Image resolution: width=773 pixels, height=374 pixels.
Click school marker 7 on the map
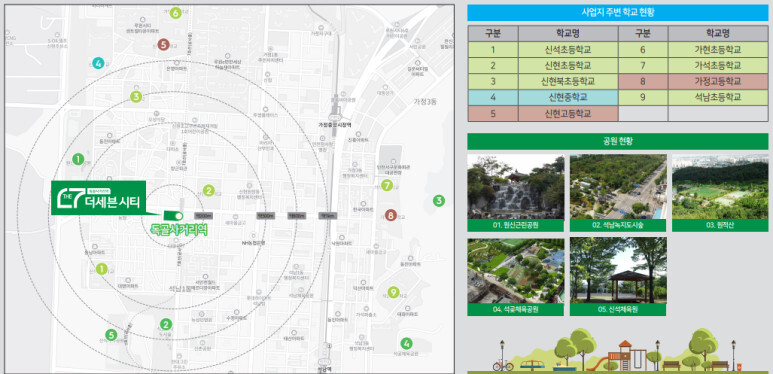tap(387, 186)
